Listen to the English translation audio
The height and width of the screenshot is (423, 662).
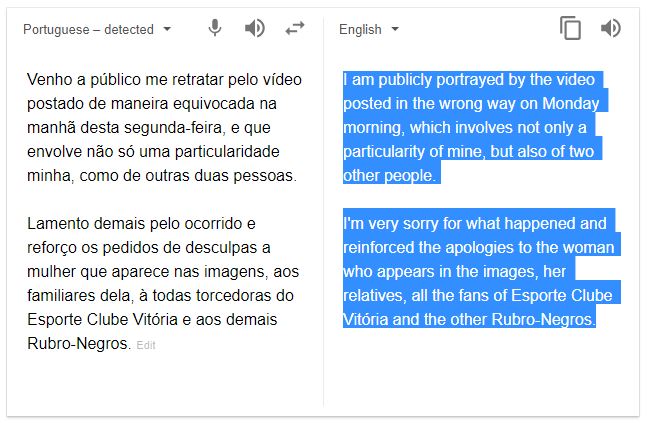click(x=610, y=28)
